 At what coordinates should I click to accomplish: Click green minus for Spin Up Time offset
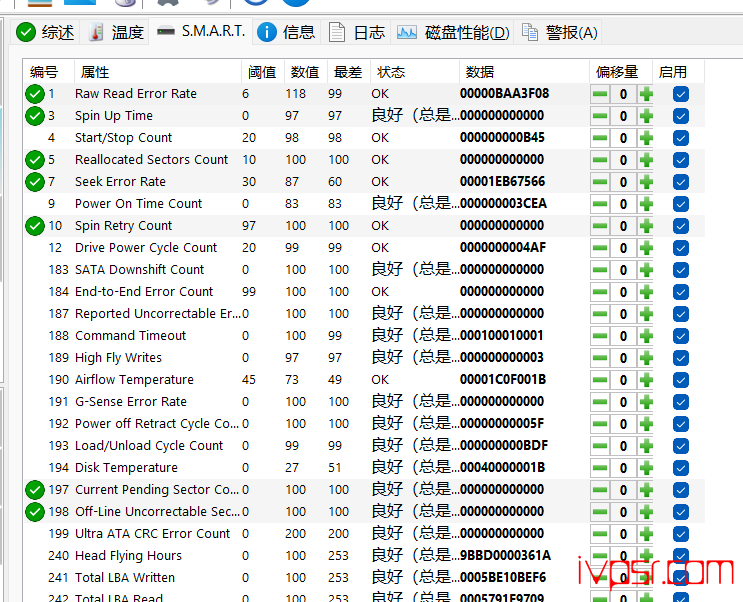[600, 116]
